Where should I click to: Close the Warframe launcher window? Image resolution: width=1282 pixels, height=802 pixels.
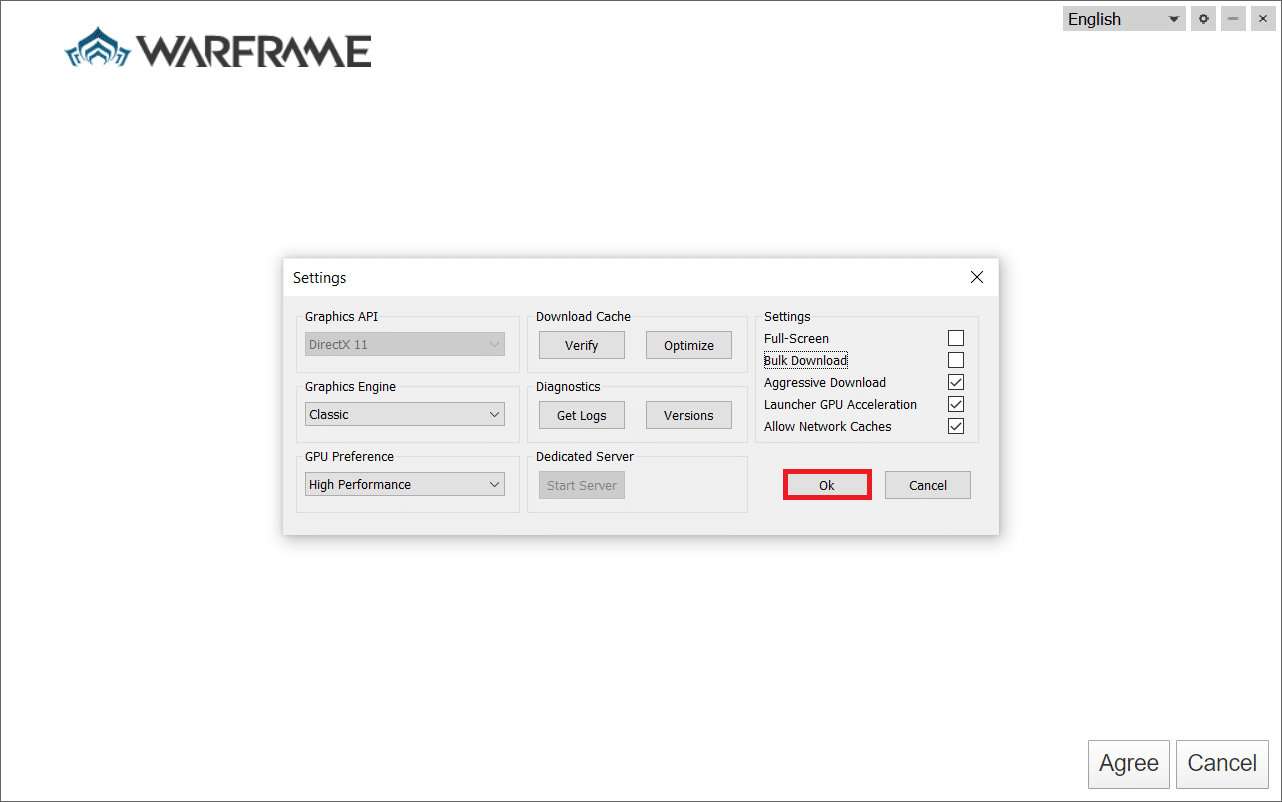click(x=1262, y=19)
